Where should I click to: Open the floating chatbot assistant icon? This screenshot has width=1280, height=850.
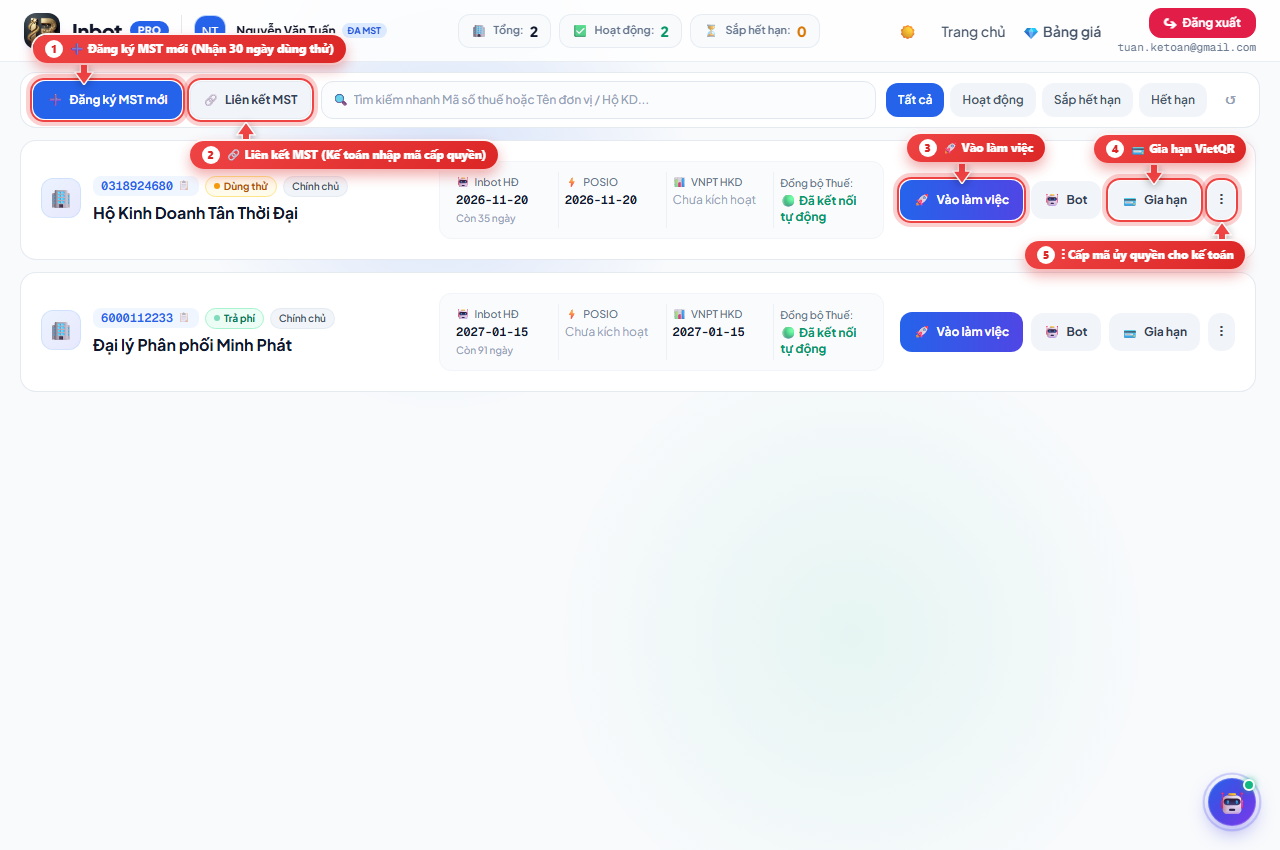[x=1232, y=802]
